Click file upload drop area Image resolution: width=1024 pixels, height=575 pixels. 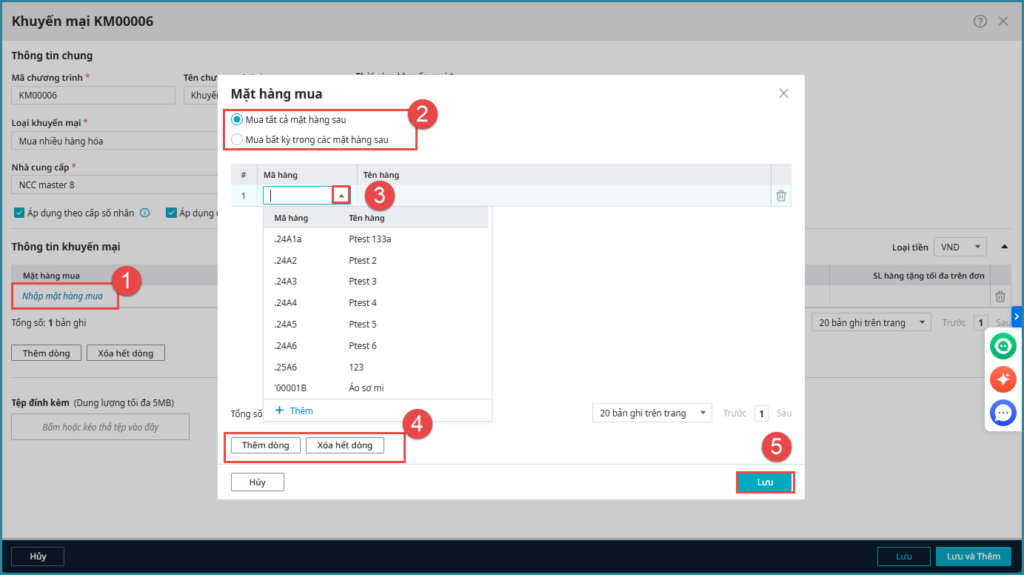pos(101,427)
